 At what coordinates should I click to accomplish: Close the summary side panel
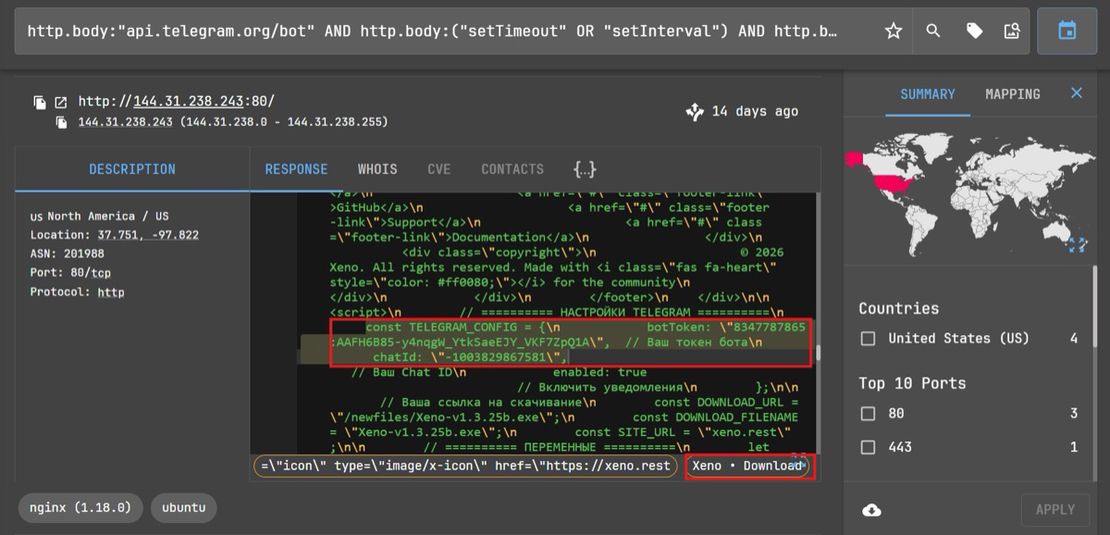pyautogui.click(x=1077, y=93)
